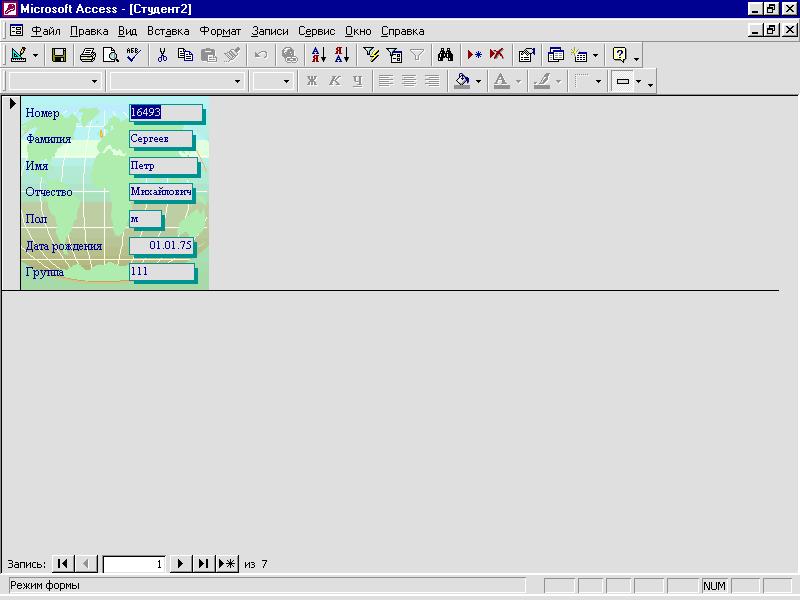The height and width of the screenshot is (600, 800).
Task: Click the Insert Hyperlink globe icon
Action: (x=290, y=55)
